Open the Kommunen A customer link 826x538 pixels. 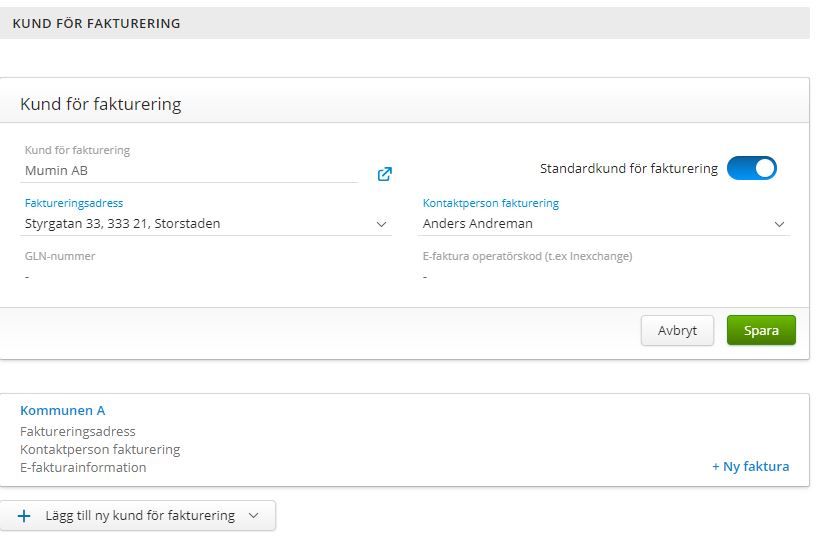(x=62, y=410)
